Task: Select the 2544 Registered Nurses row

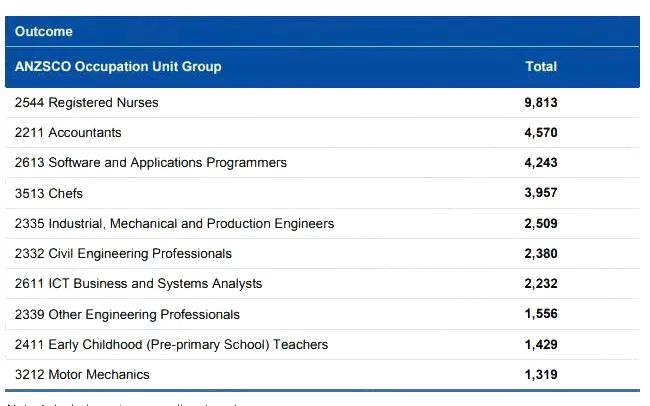Action: point(323,102)
